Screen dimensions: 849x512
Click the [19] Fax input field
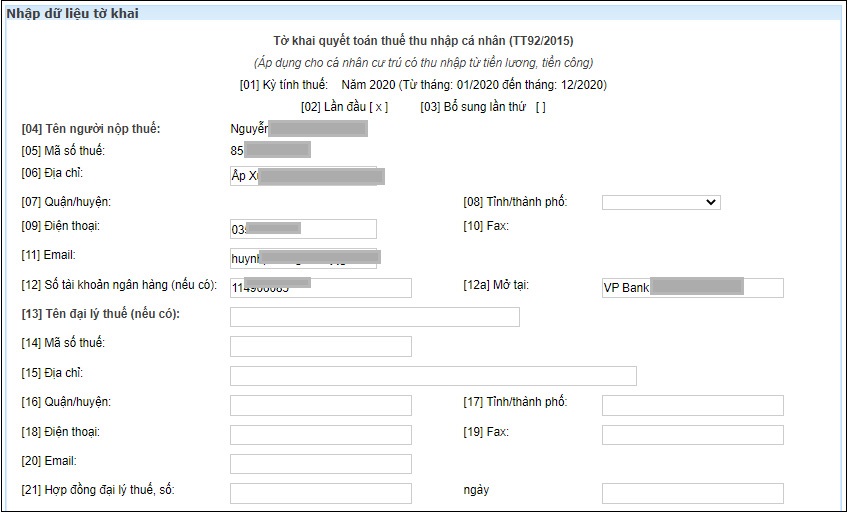pyautogui.click(x=692, y=435)
